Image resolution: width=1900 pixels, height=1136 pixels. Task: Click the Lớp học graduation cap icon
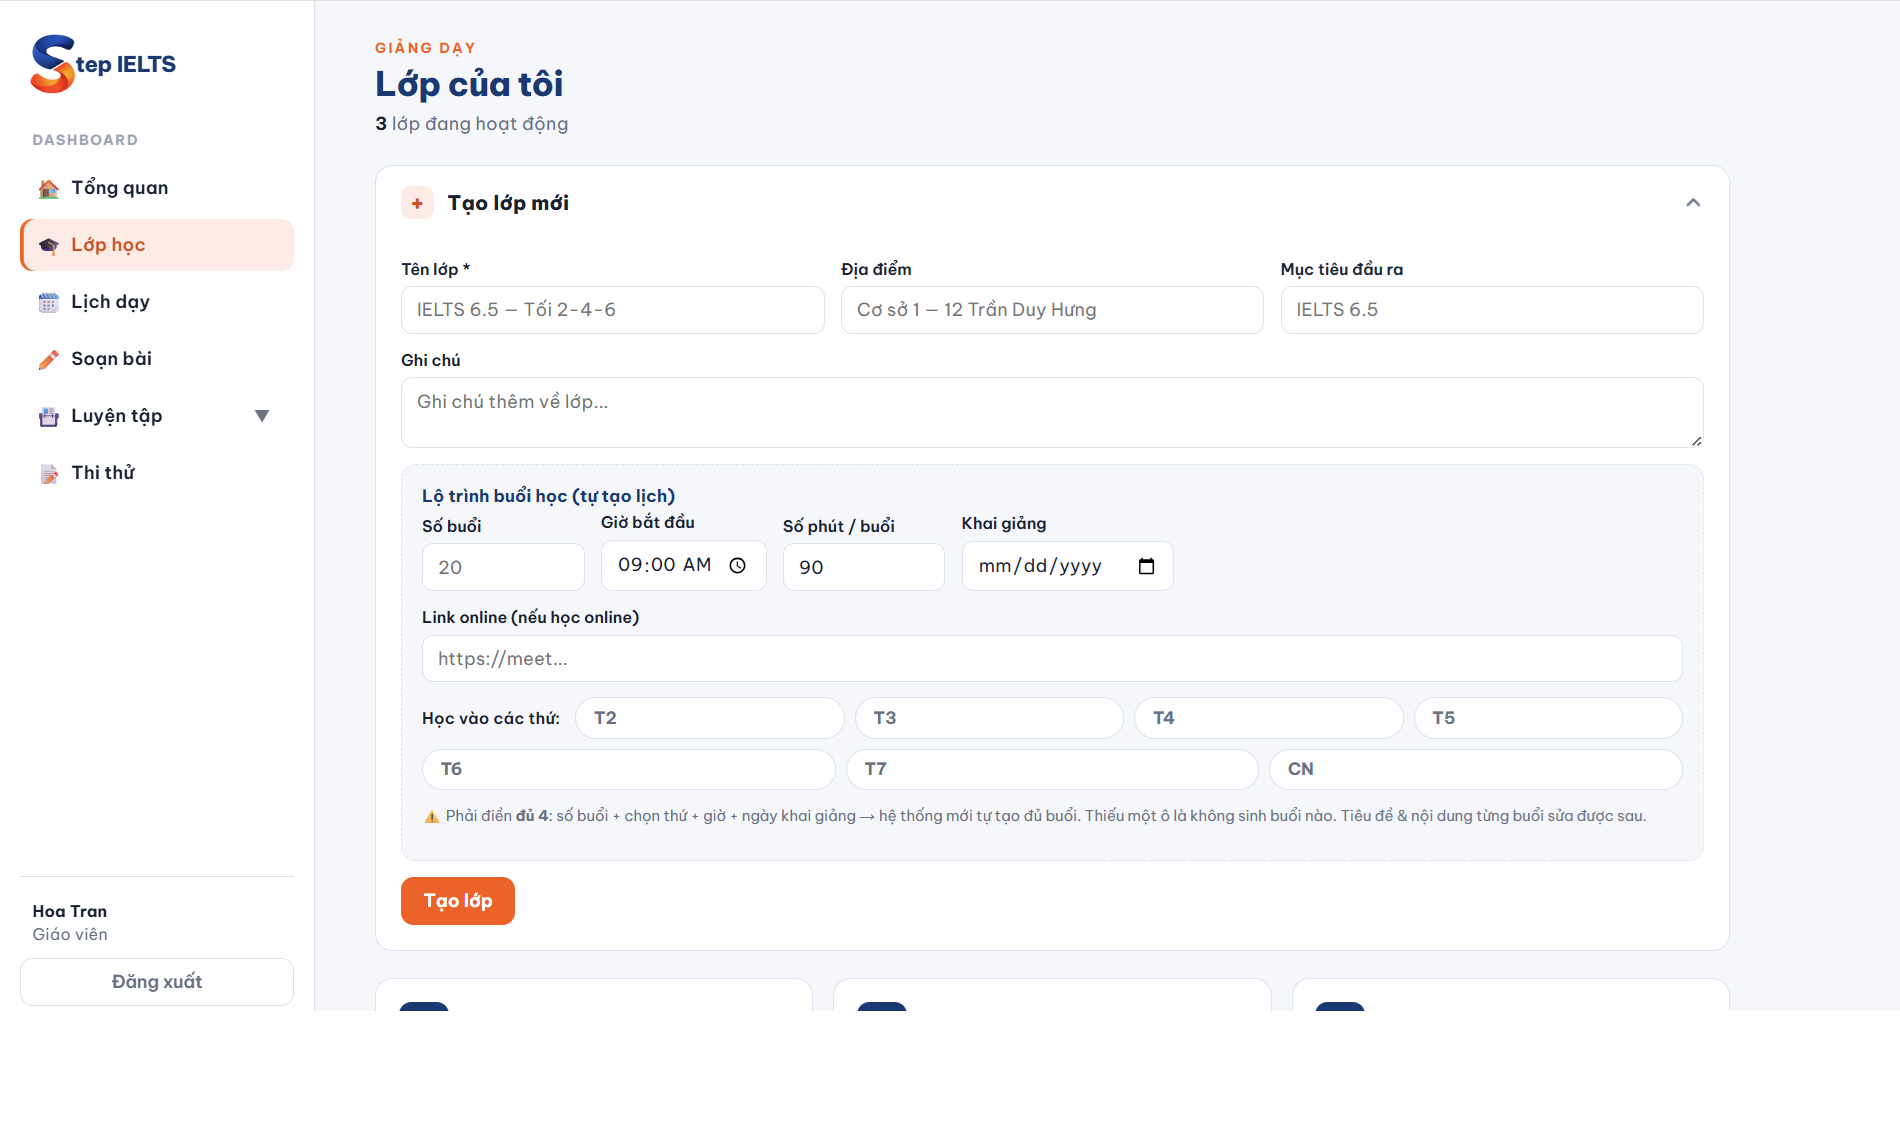tap(49, 246)
